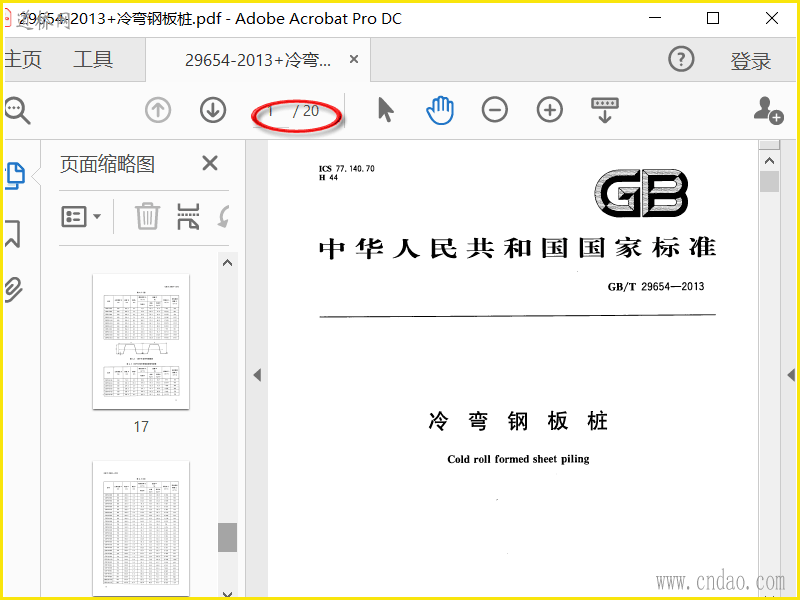
Task: Enable scrolling page display mode icon
Action: coord(605,110)
